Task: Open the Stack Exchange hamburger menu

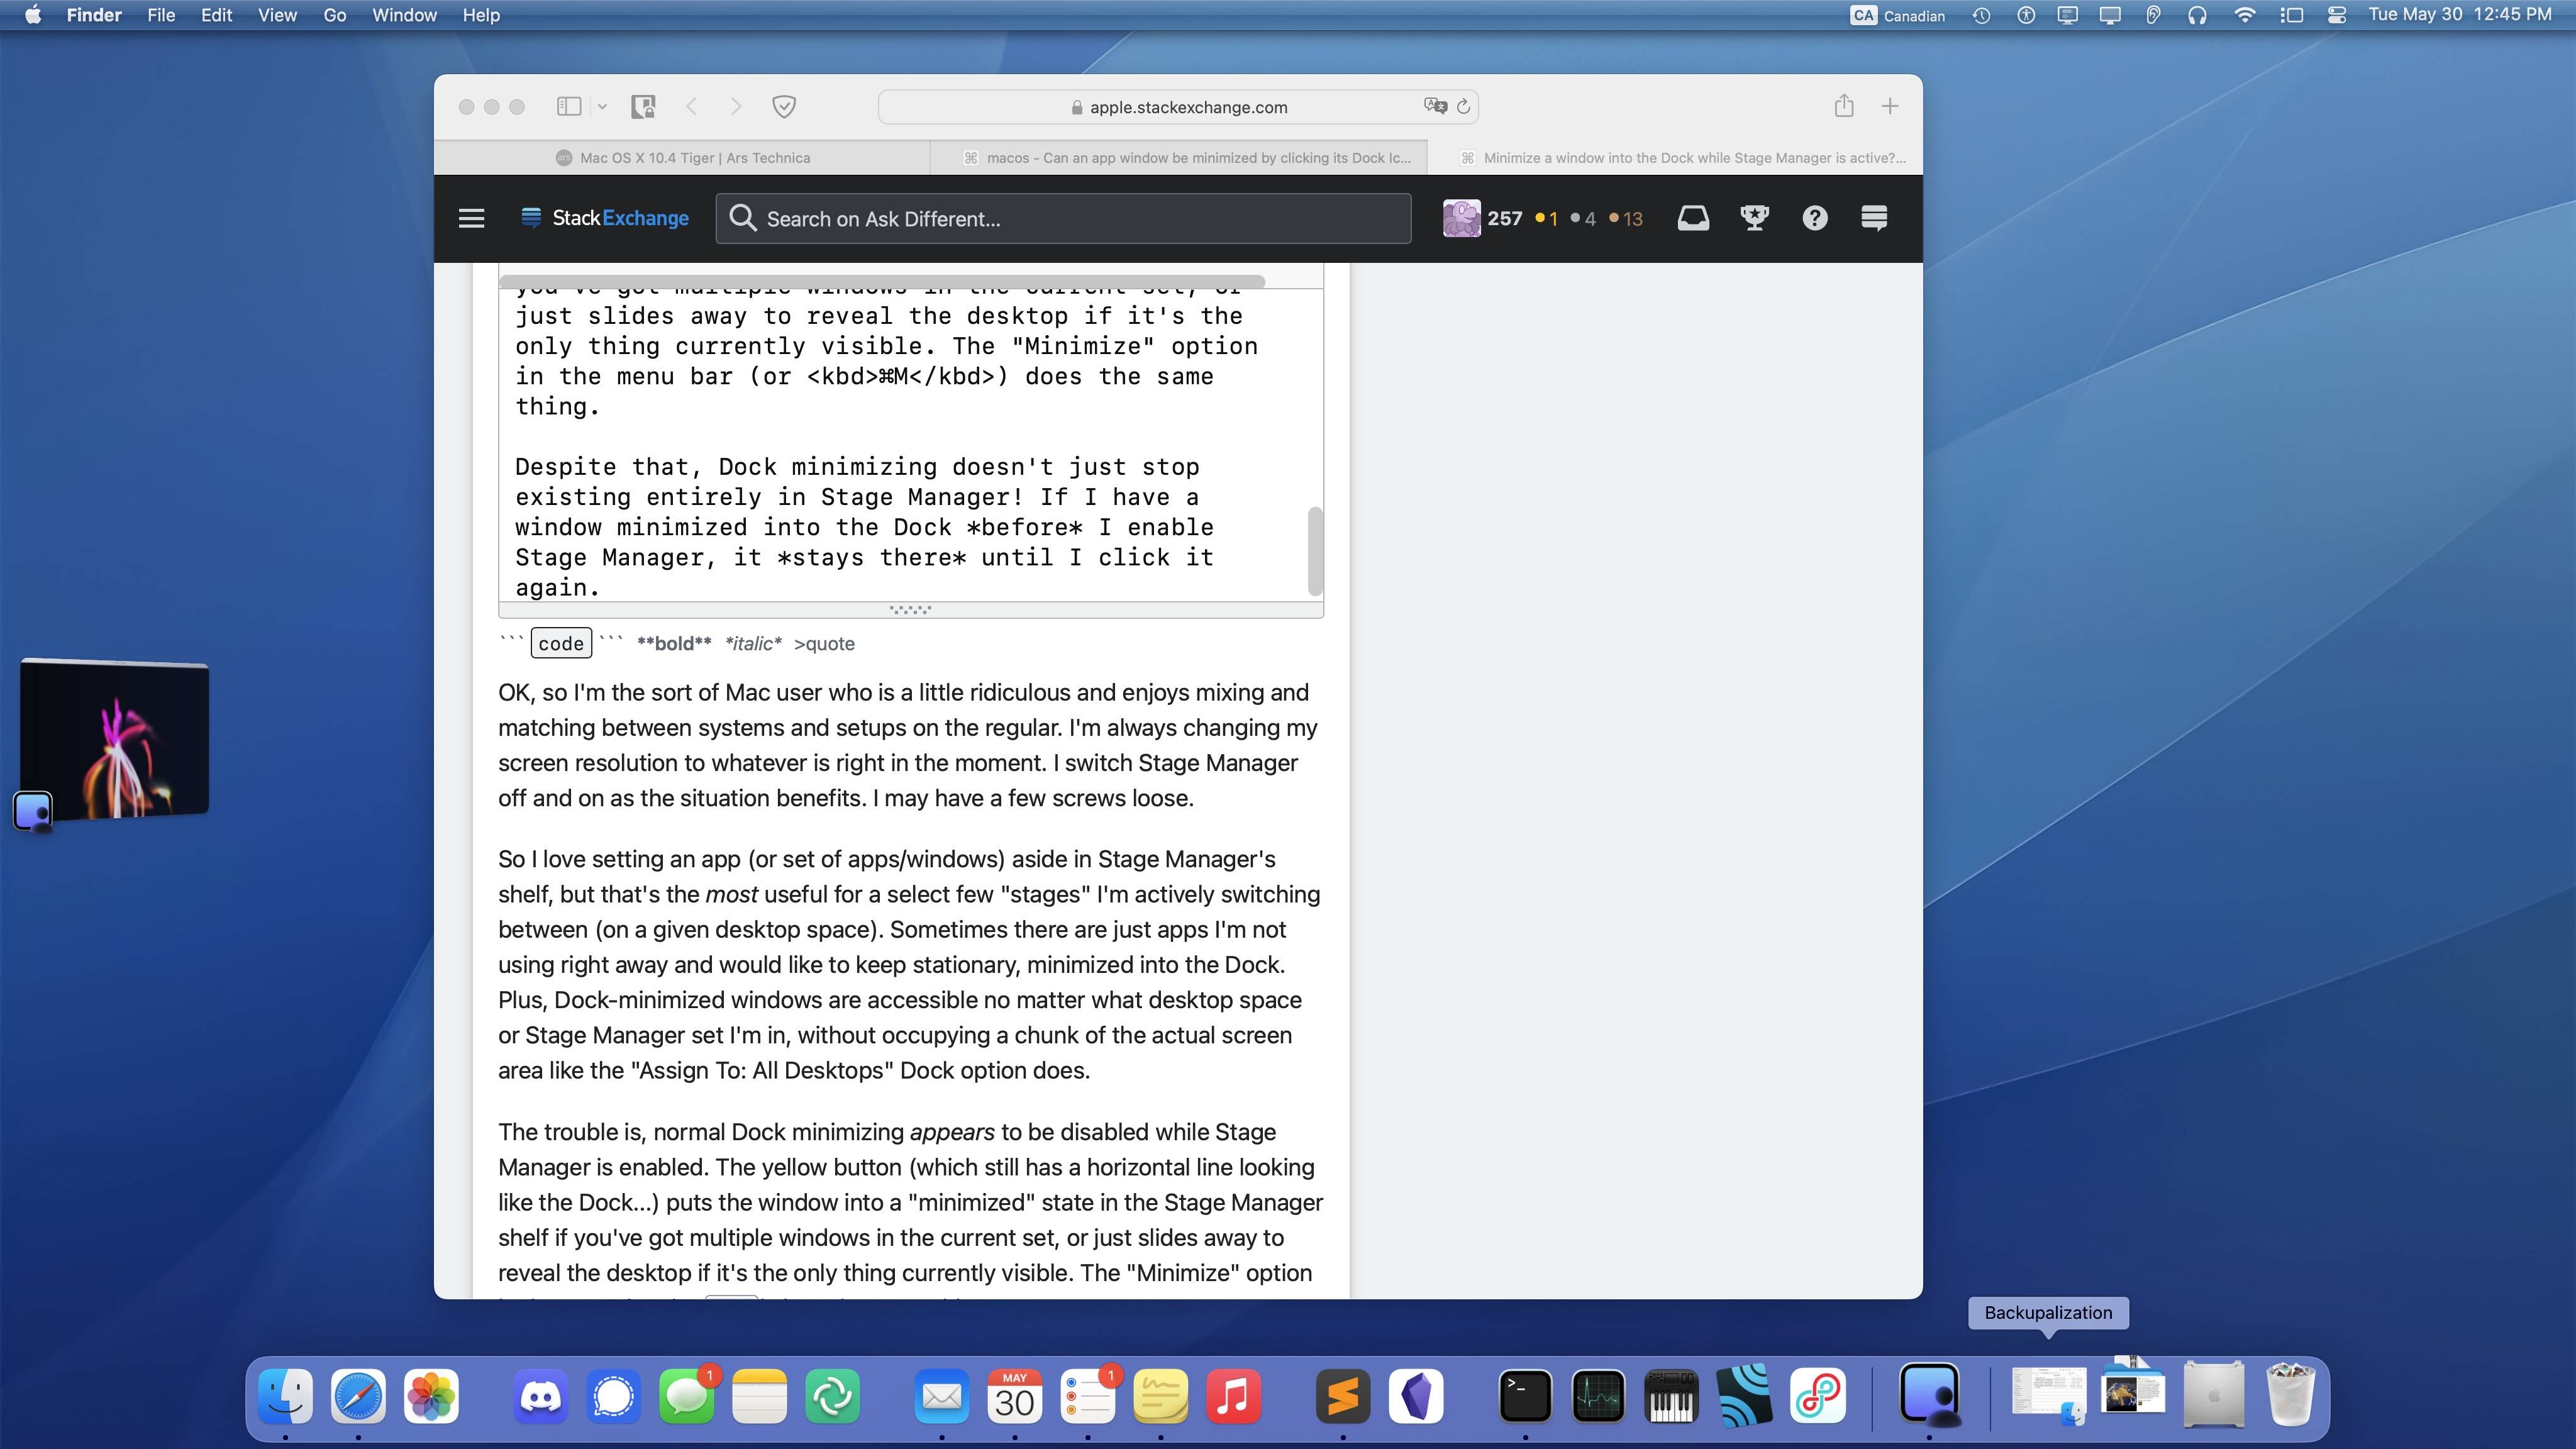Action: [471, 218]
